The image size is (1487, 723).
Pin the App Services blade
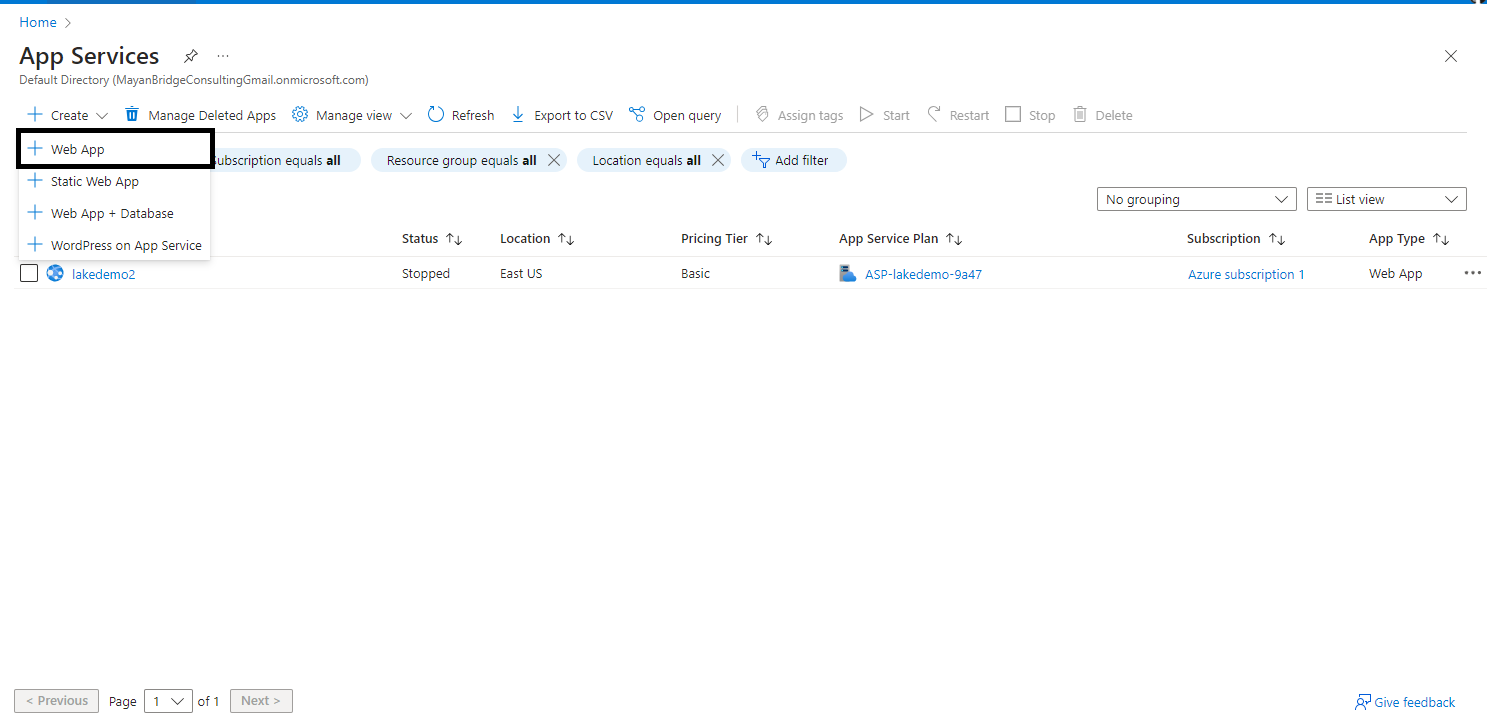click(191, 56)
